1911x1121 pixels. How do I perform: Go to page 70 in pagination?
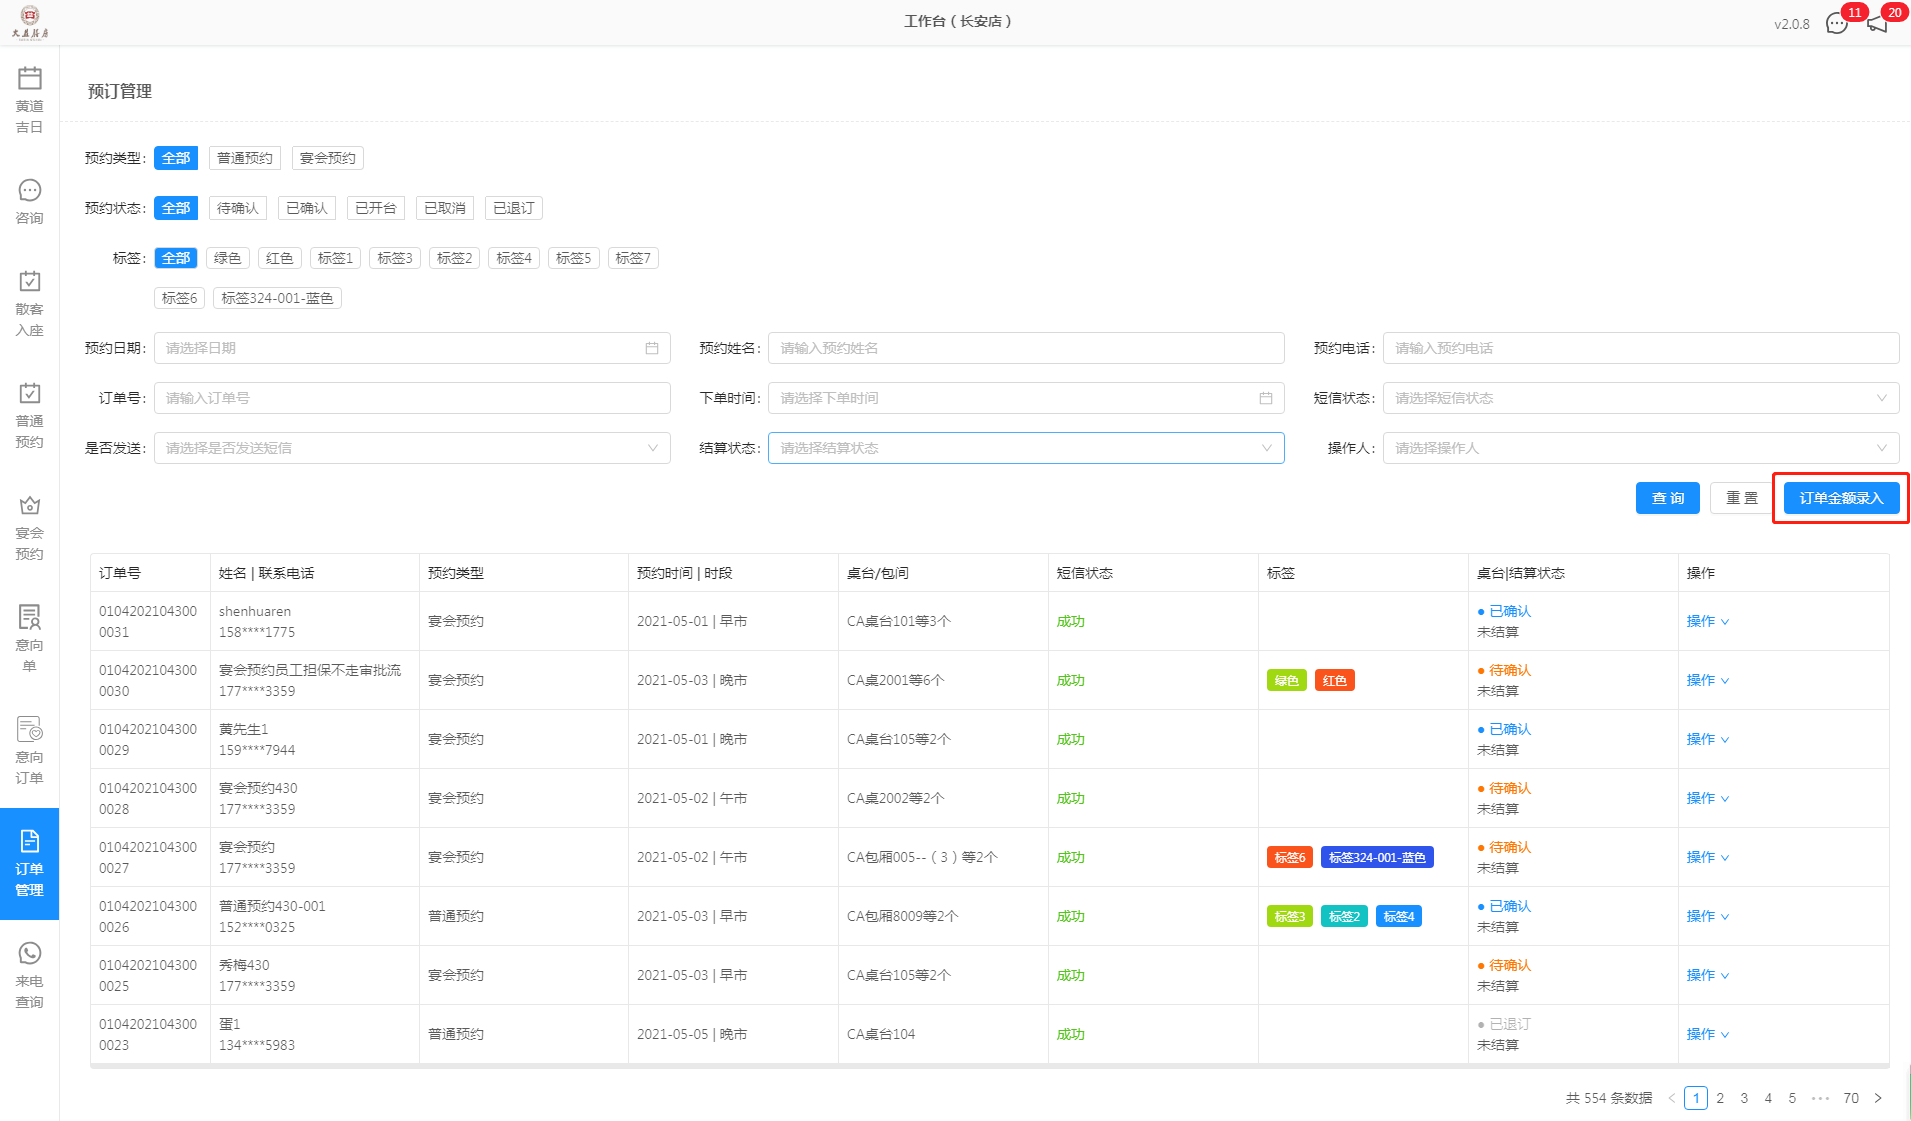1851,1098
